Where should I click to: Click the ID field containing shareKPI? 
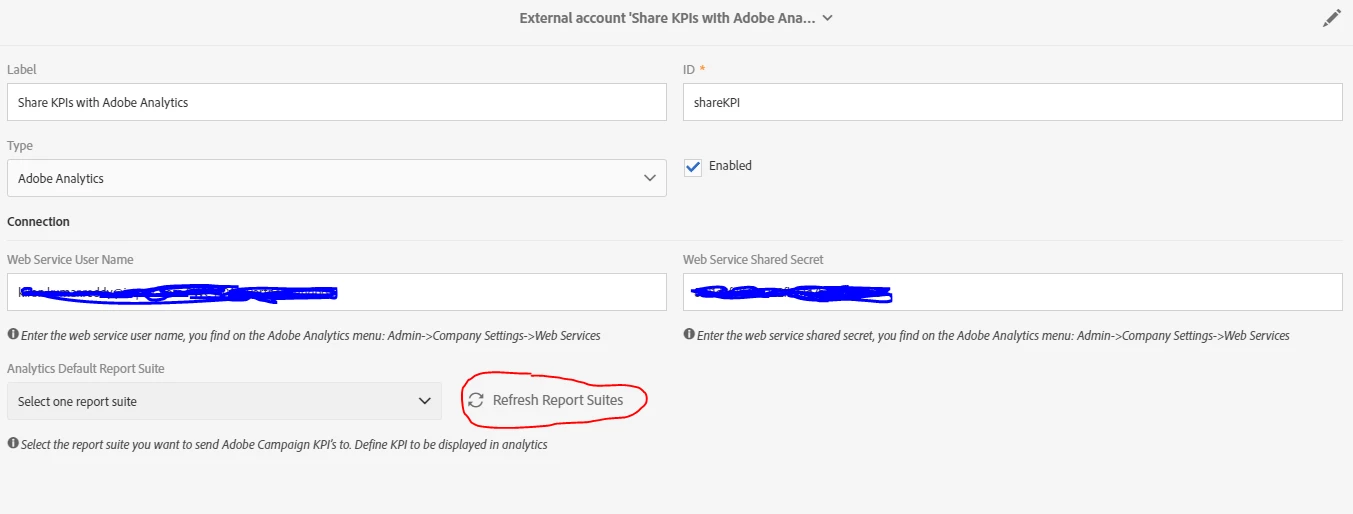[x=1012, y=102]
